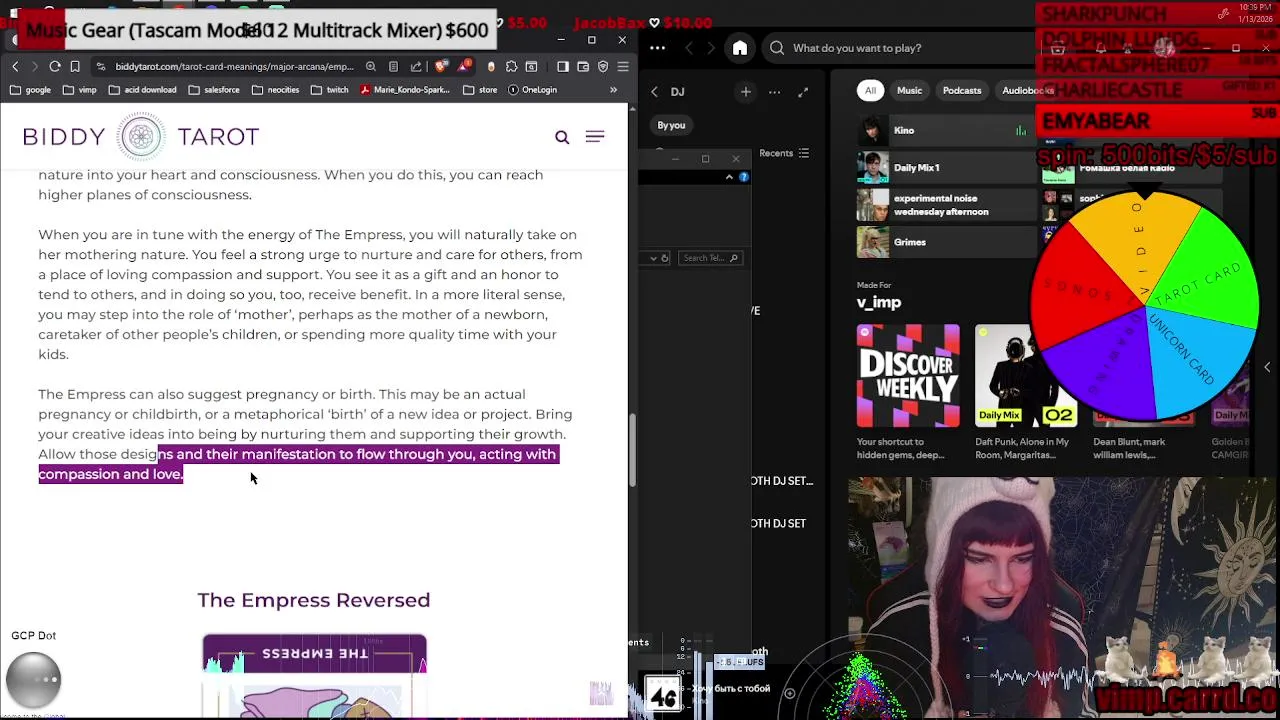The height and width of the screenshot is (720, 1280).
Task: Open the Recents sort dropdown
Action: [x=784, y=153]
